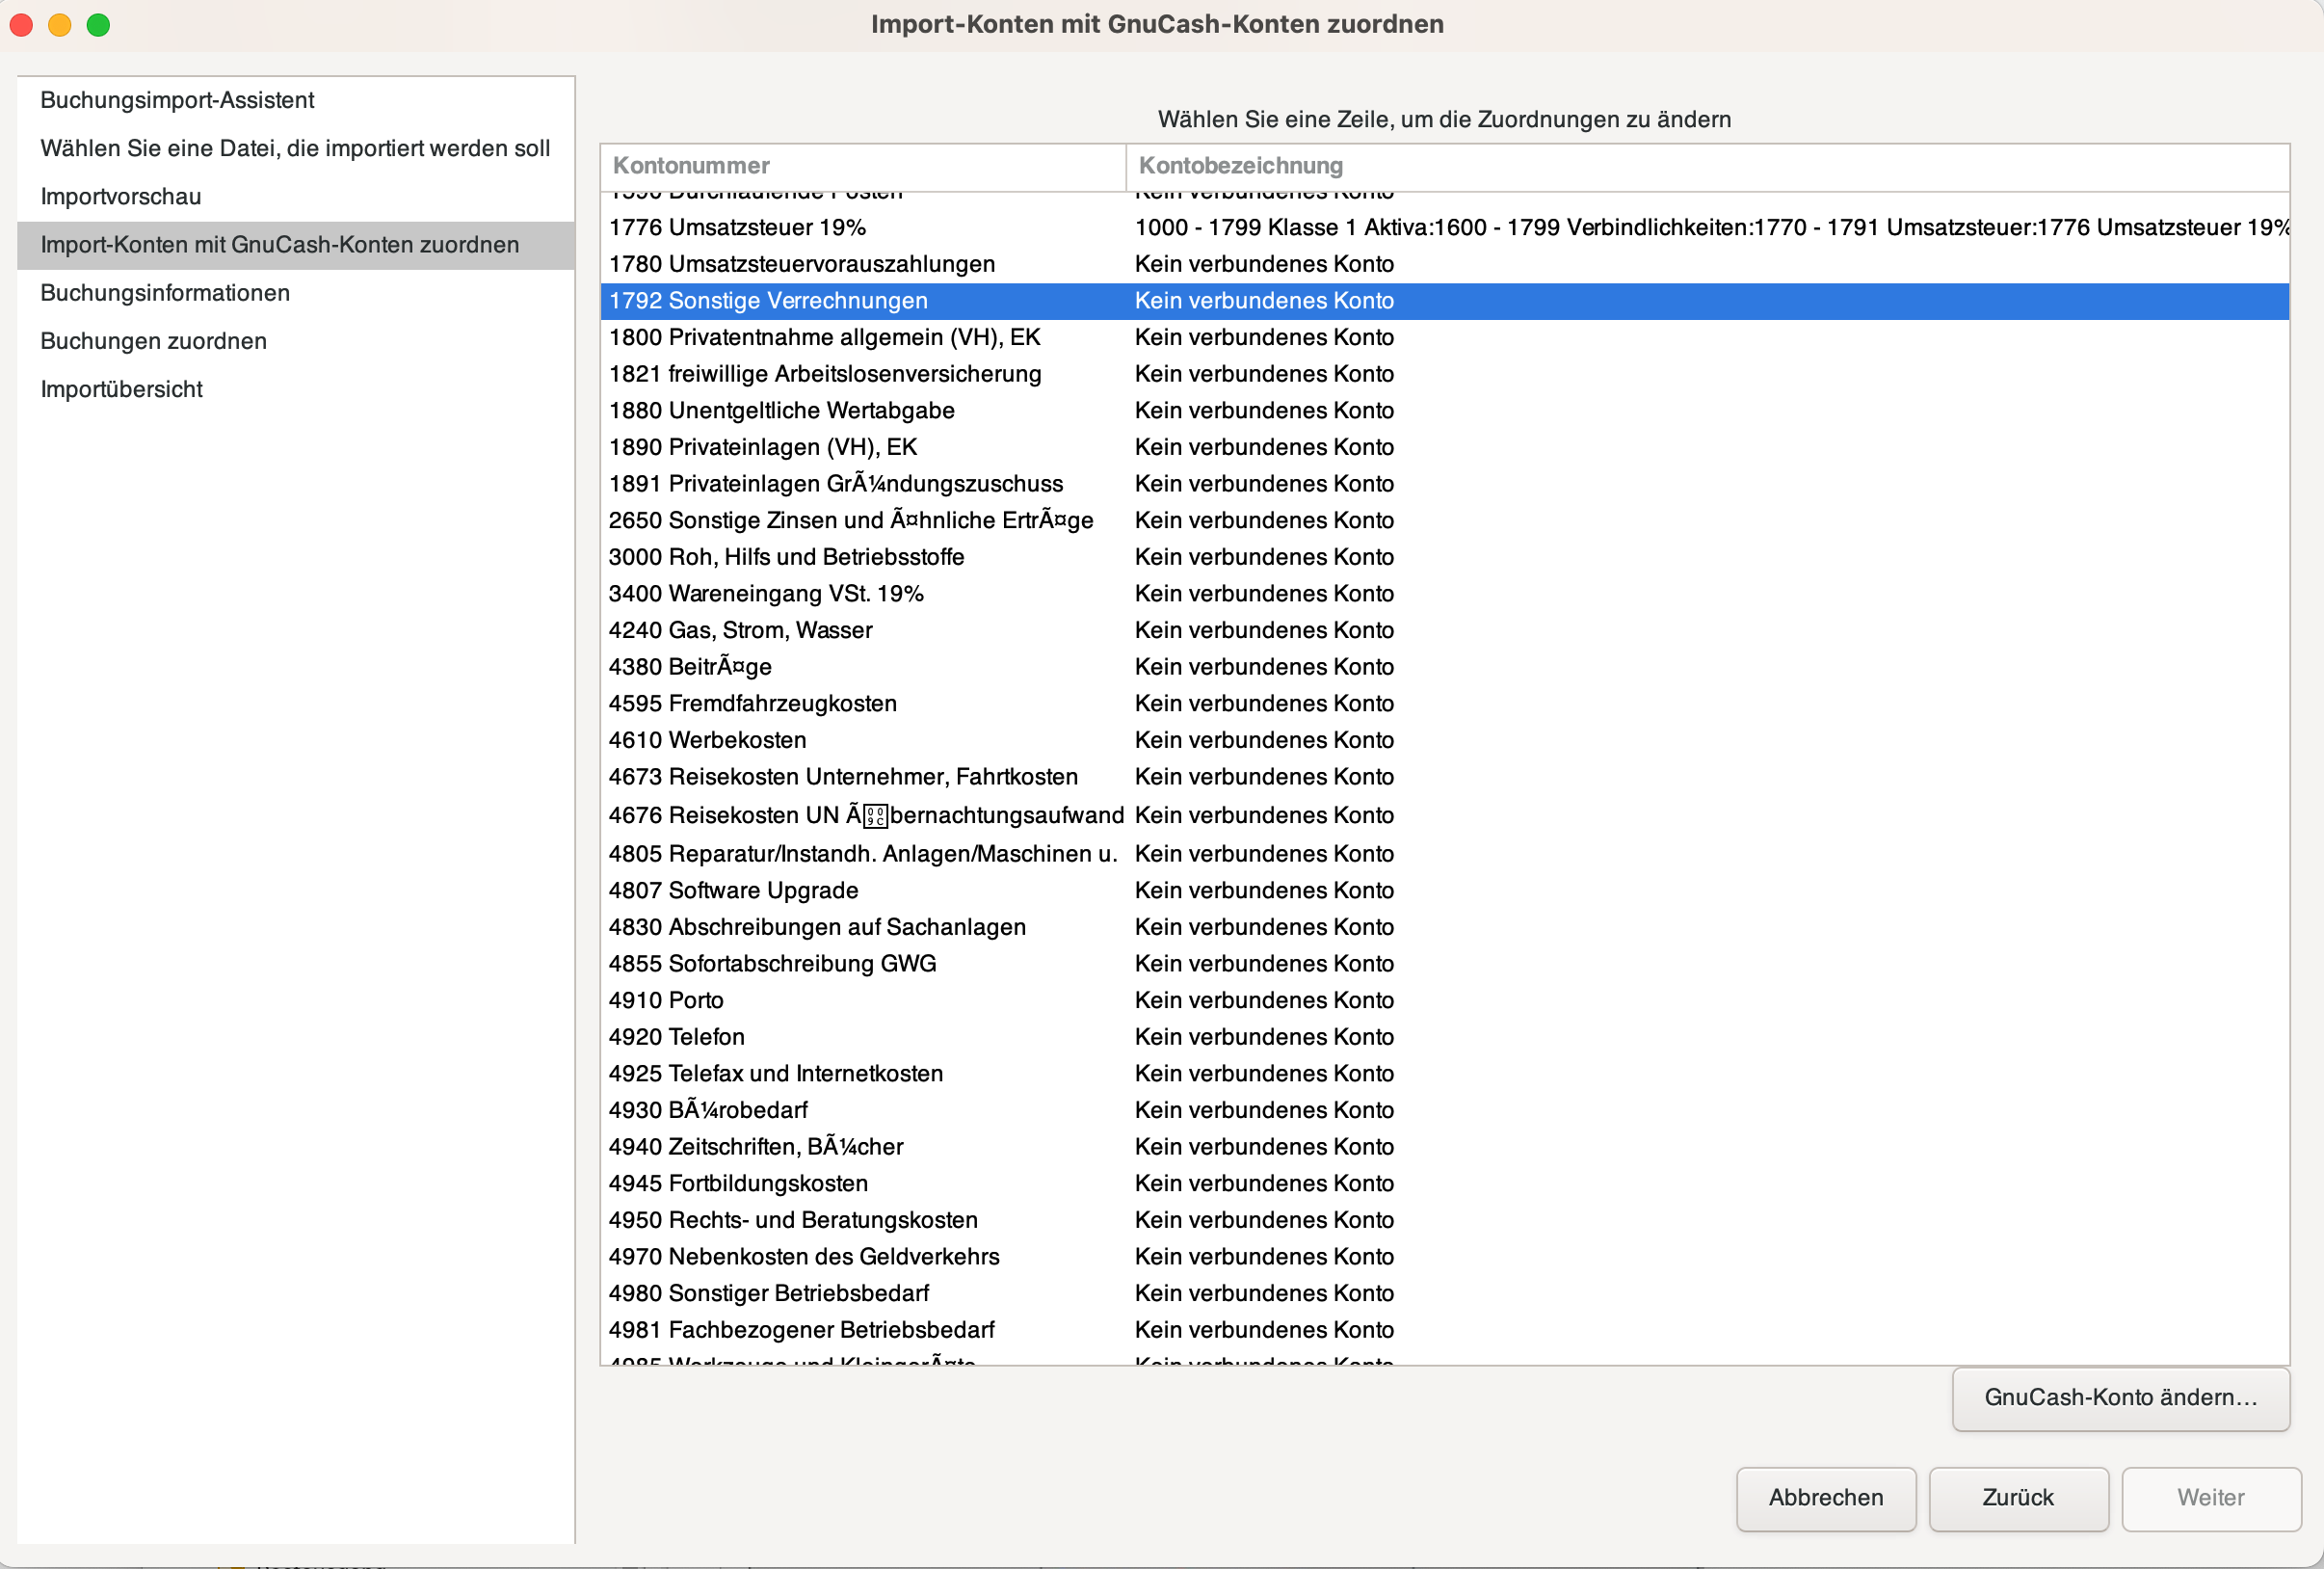Select highlighted row 1792 Sonstige Verrechnungen
Screen dimensions: 2324x1569
click(1444, 301)
